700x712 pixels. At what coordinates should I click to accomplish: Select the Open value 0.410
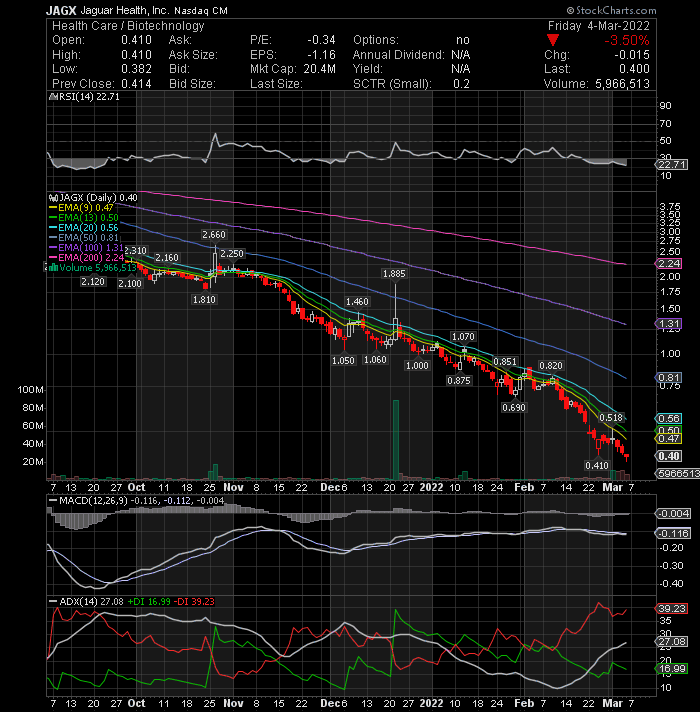pos(136,40)
